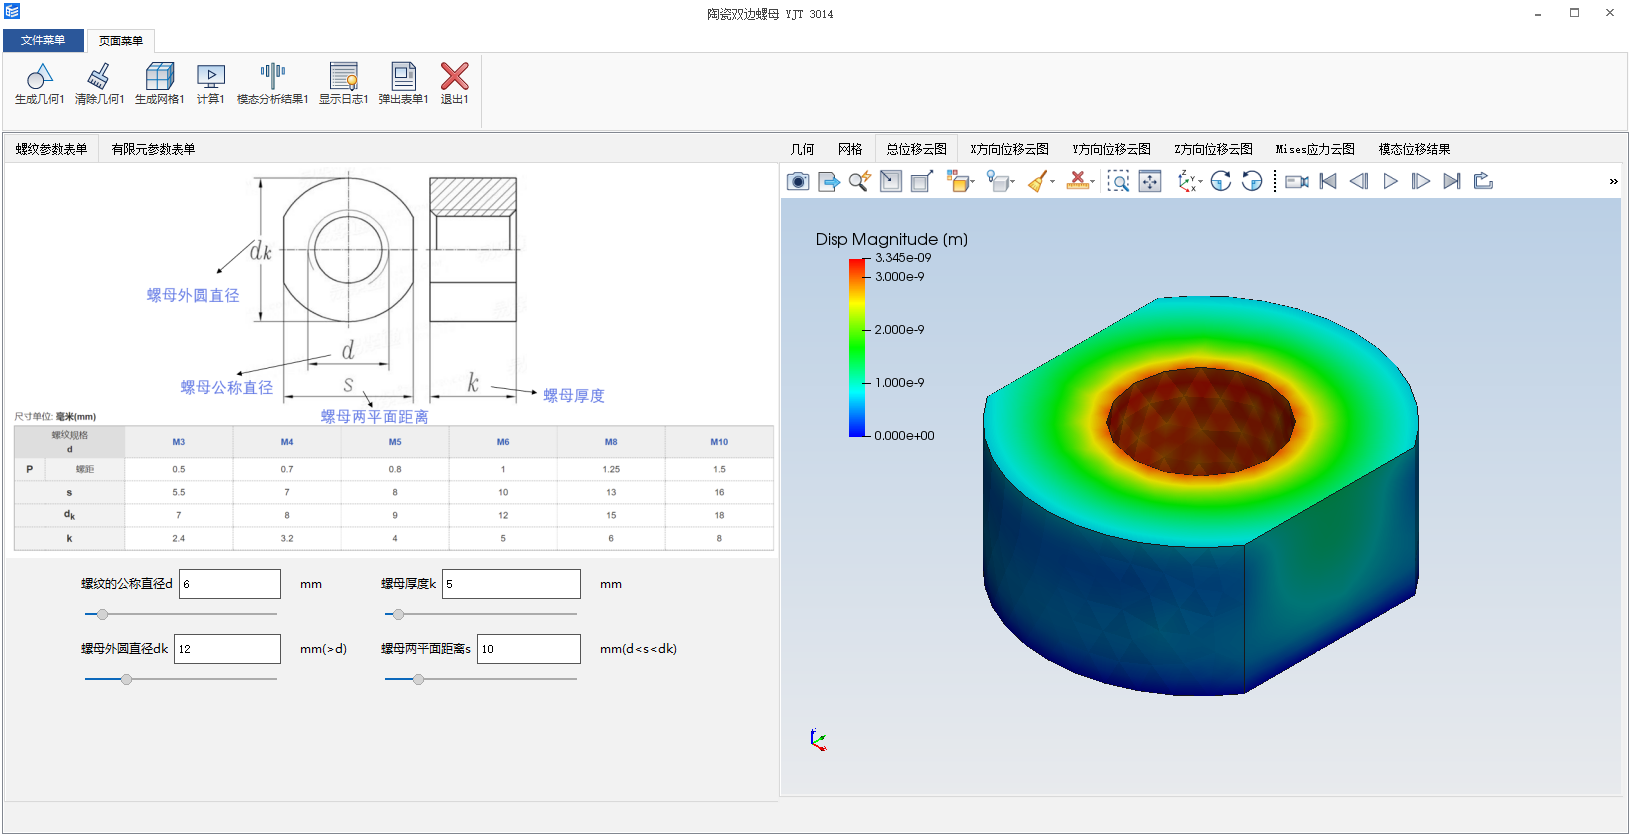The width and height of the screenshot is (1630, 835).
Task: Take a viewport snapshot with camera icon
Action: coord(798,181)
